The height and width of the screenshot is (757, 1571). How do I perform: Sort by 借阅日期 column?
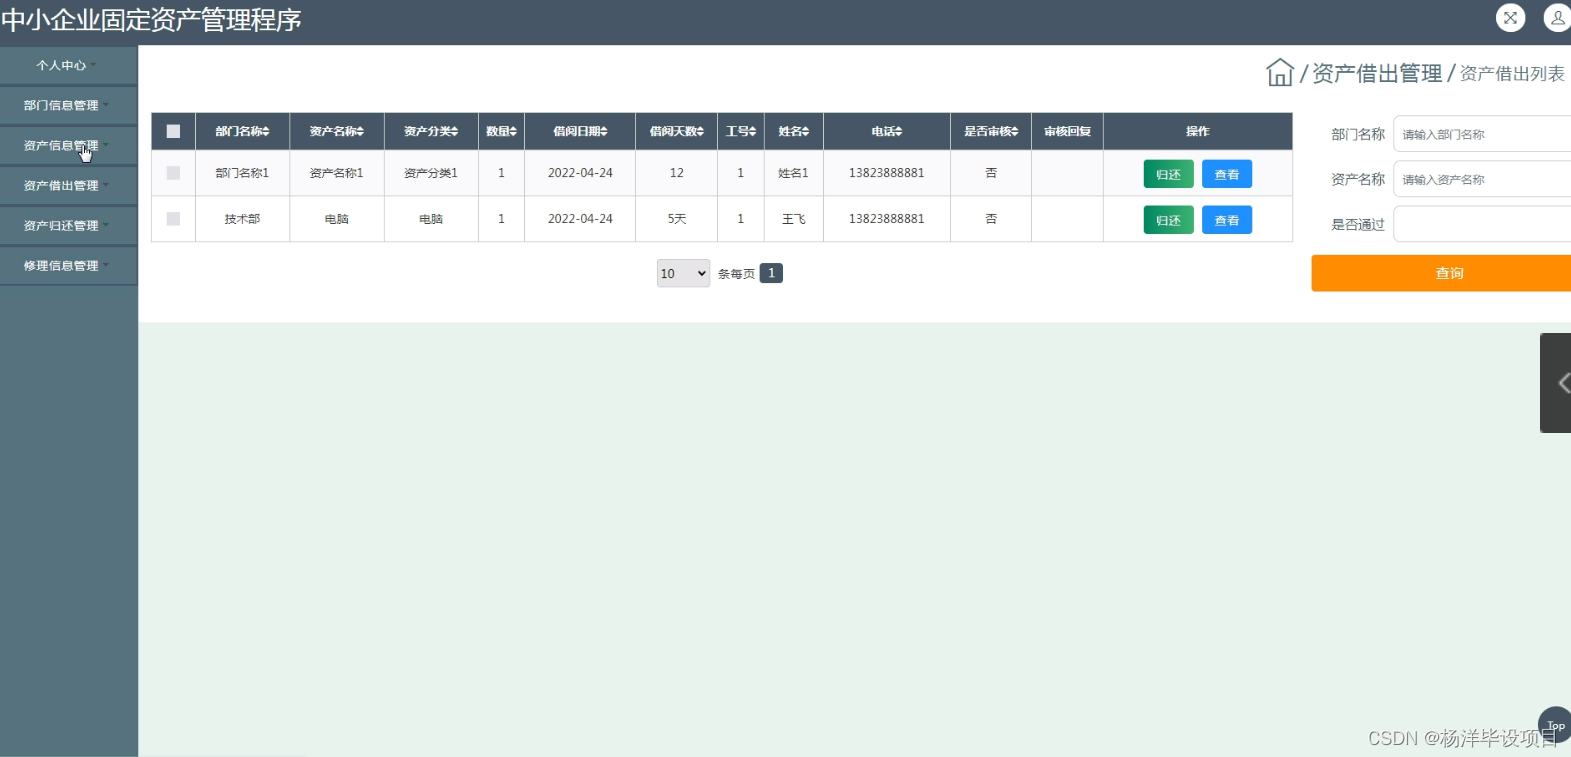click(x=580, y=131)
